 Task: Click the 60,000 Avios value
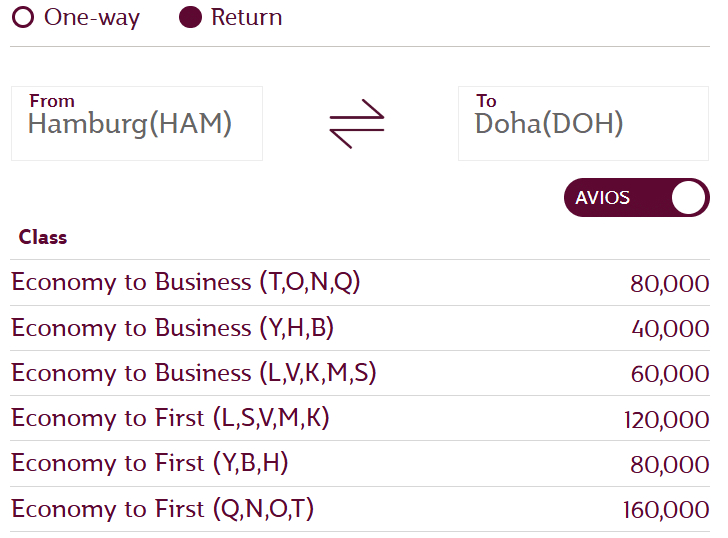669,374
